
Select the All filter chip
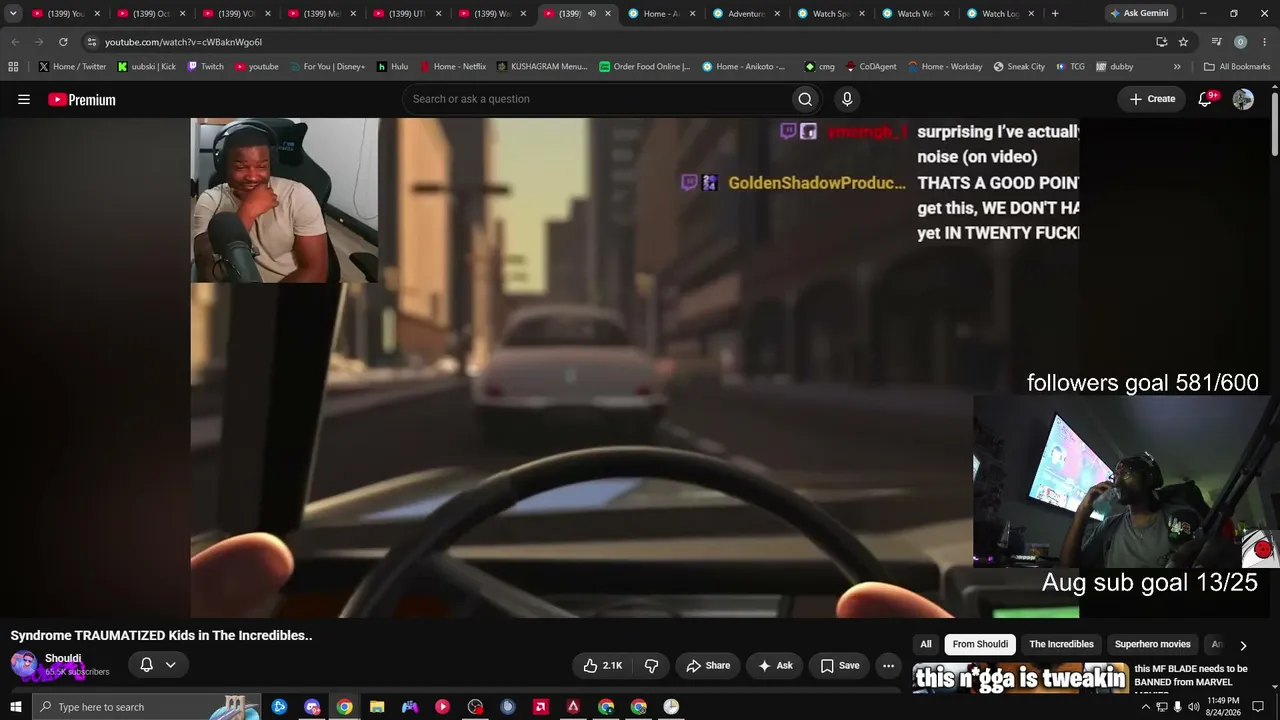926,644
